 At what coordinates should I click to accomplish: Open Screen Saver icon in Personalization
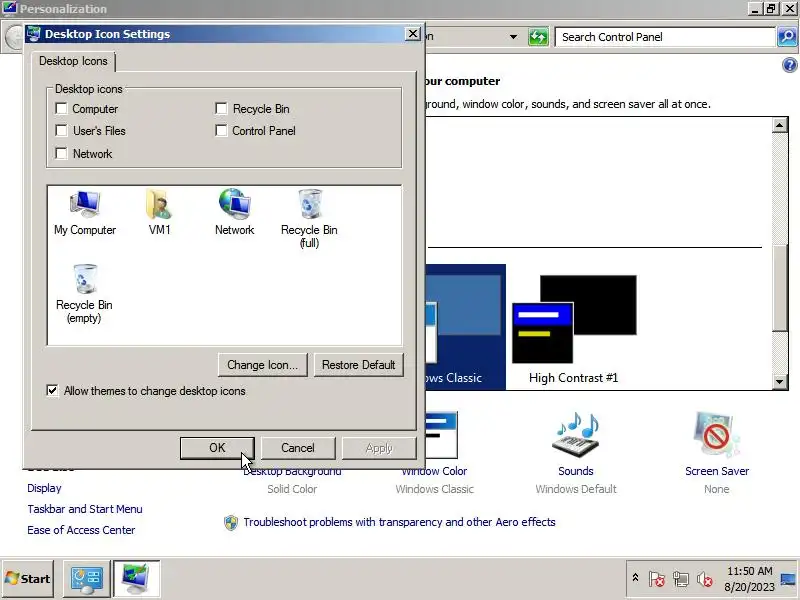(716, 435)
